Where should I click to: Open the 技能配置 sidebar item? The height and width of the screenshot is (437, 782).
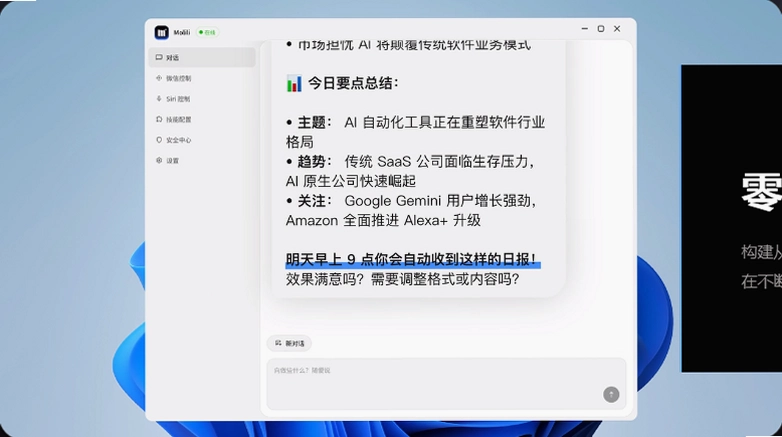[x=202, y=119]
